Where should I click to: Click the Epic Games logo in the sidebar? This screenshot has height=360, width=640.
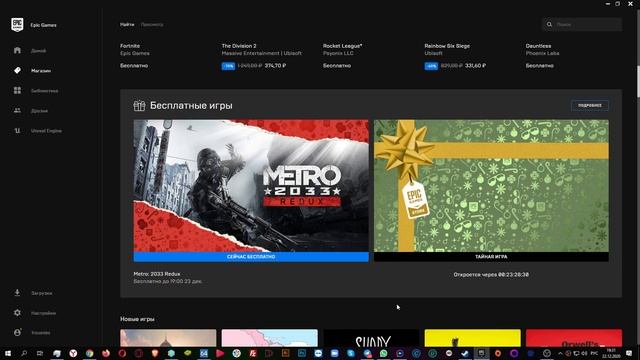pos(17,25)
